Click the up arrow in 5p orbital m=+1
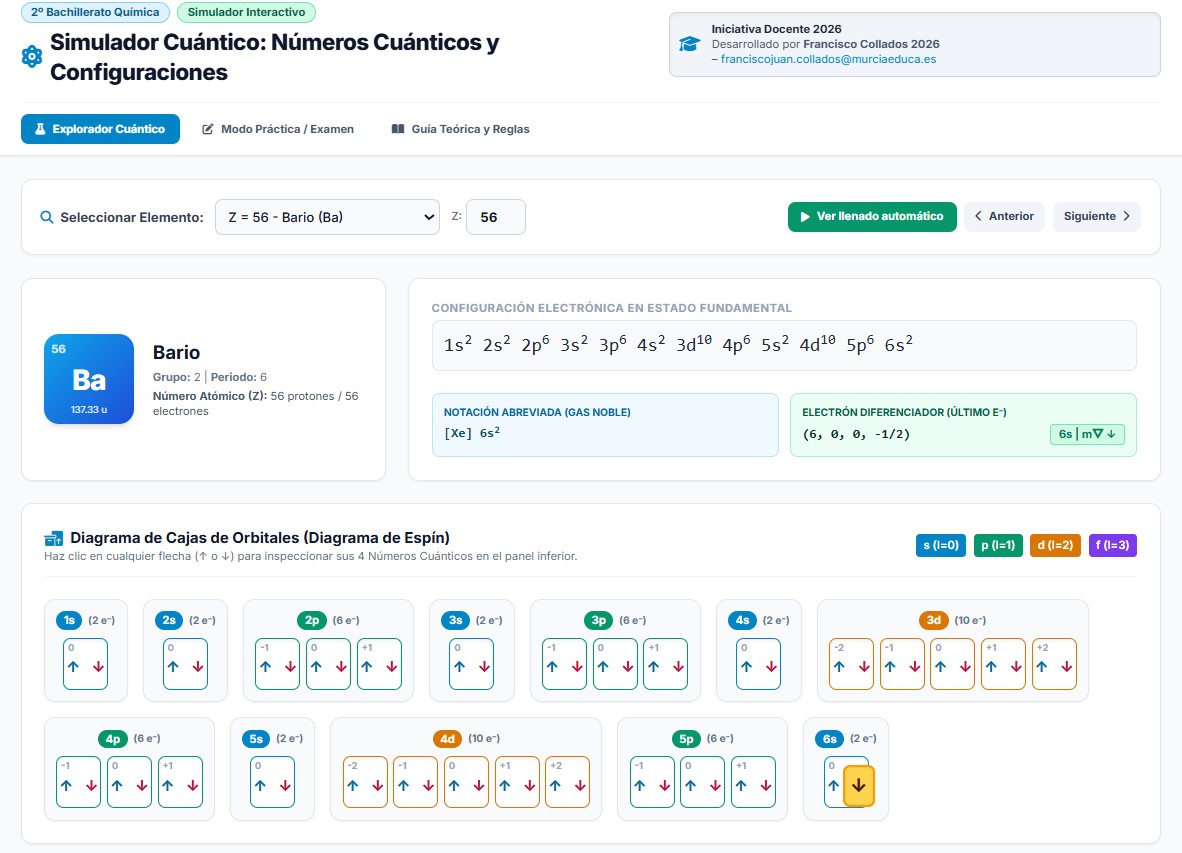 [741, 784]
